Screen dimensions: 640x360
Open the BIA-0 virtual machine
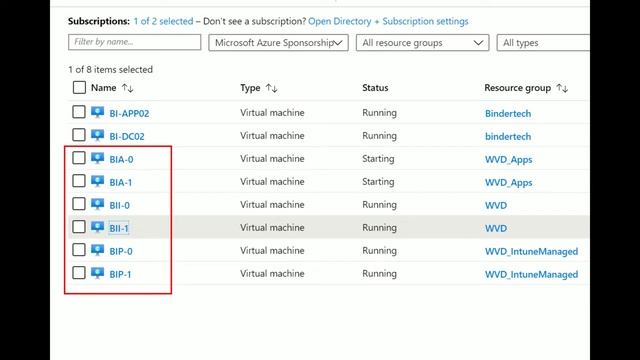coord(121,160)
